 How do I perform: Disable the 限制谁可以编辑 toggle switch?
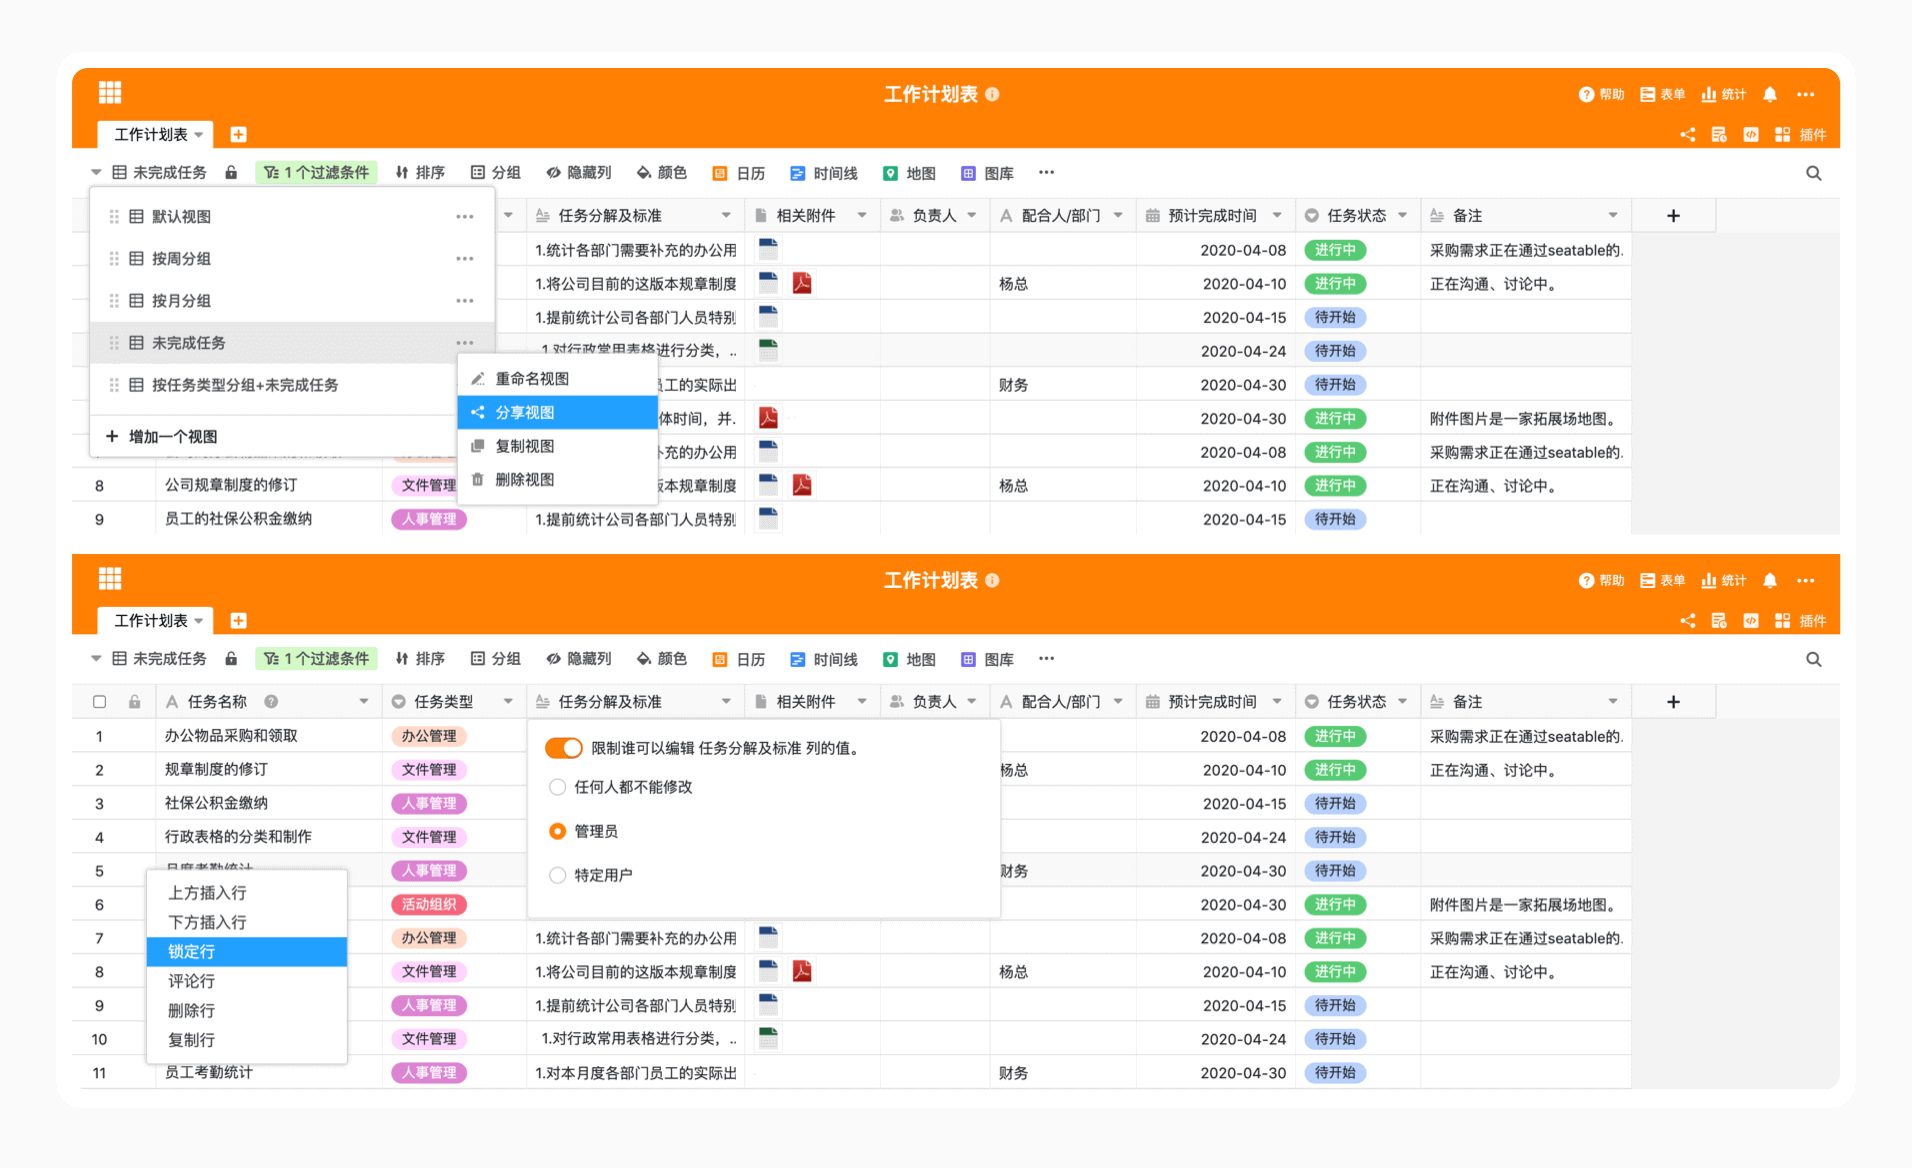tap(564, 748)
